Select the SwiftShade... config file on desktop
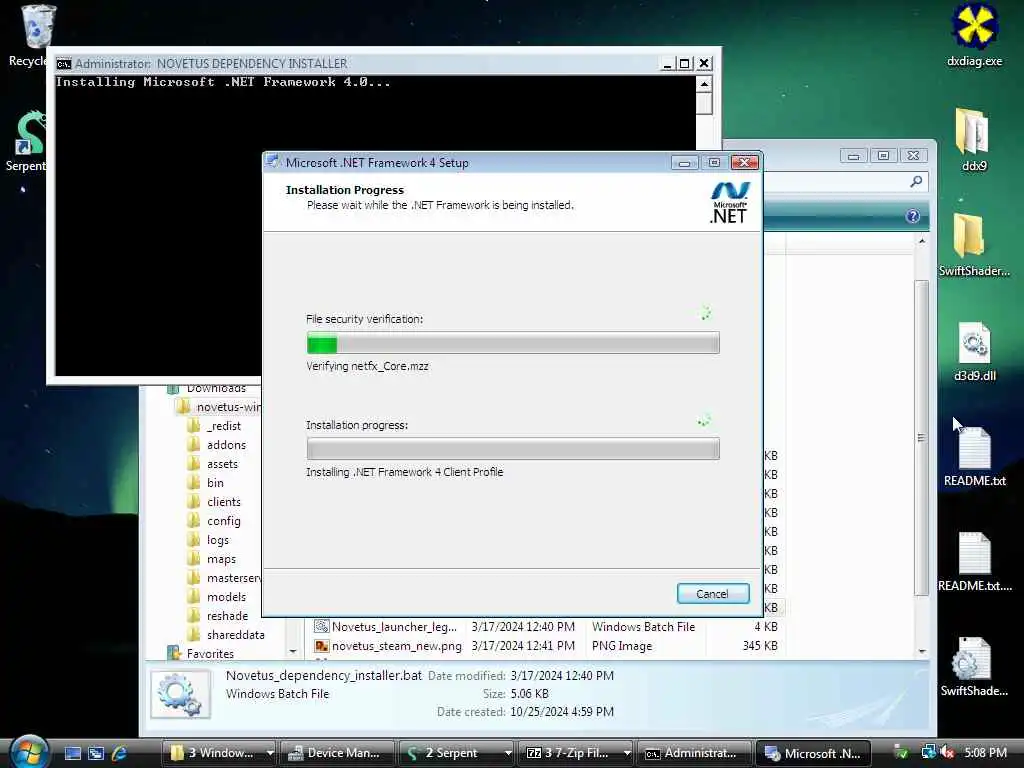 coord(974,666)
